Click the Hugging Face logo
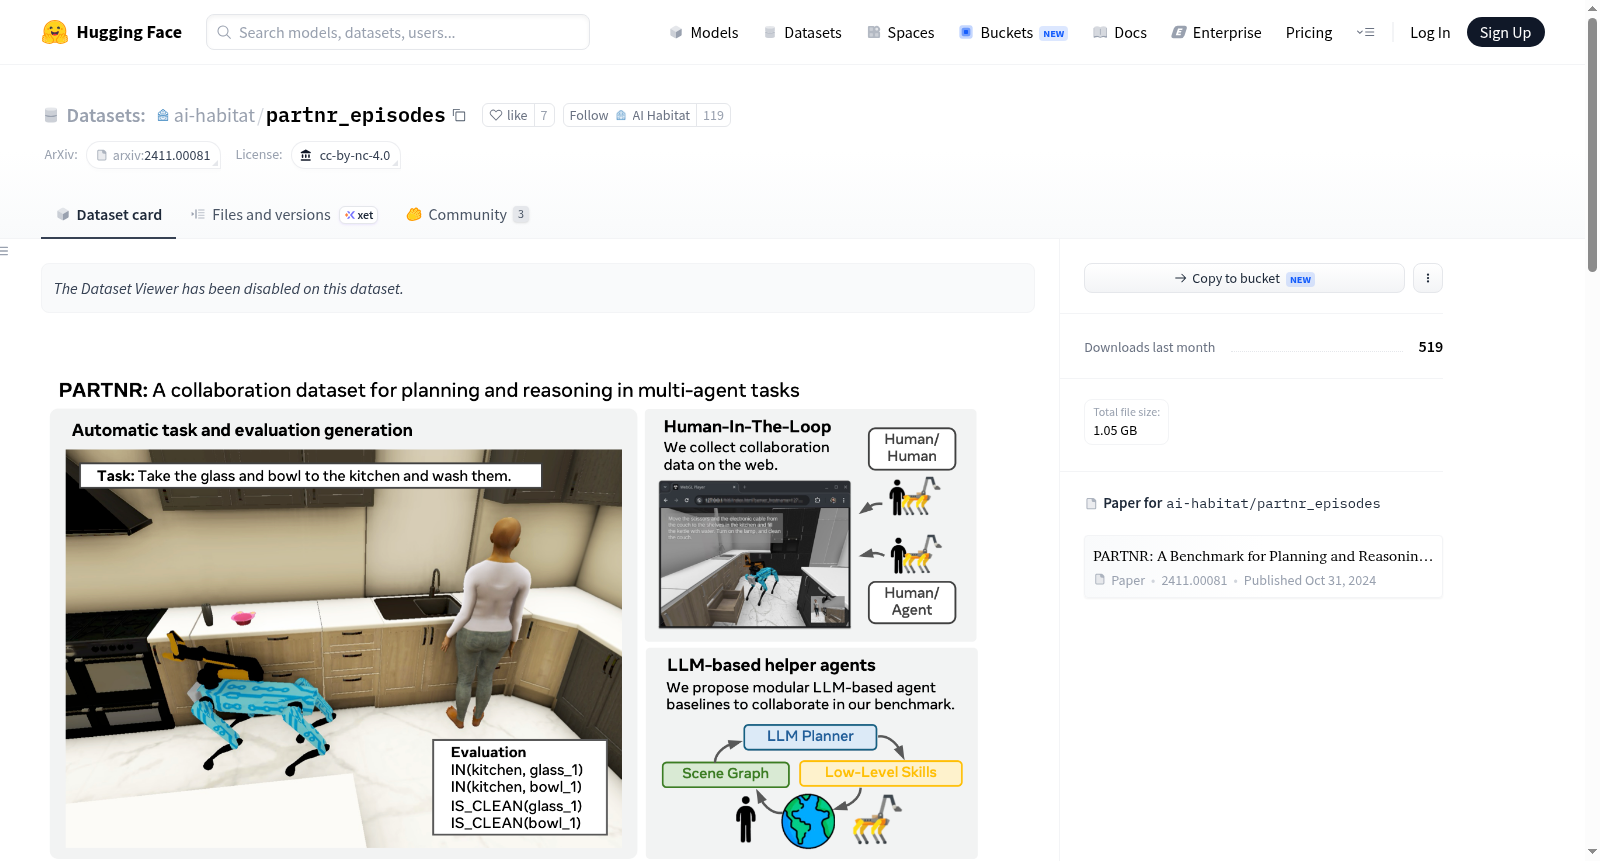Screen dimensions: 1600x861 pyautogui.click(x=55, y=32)
